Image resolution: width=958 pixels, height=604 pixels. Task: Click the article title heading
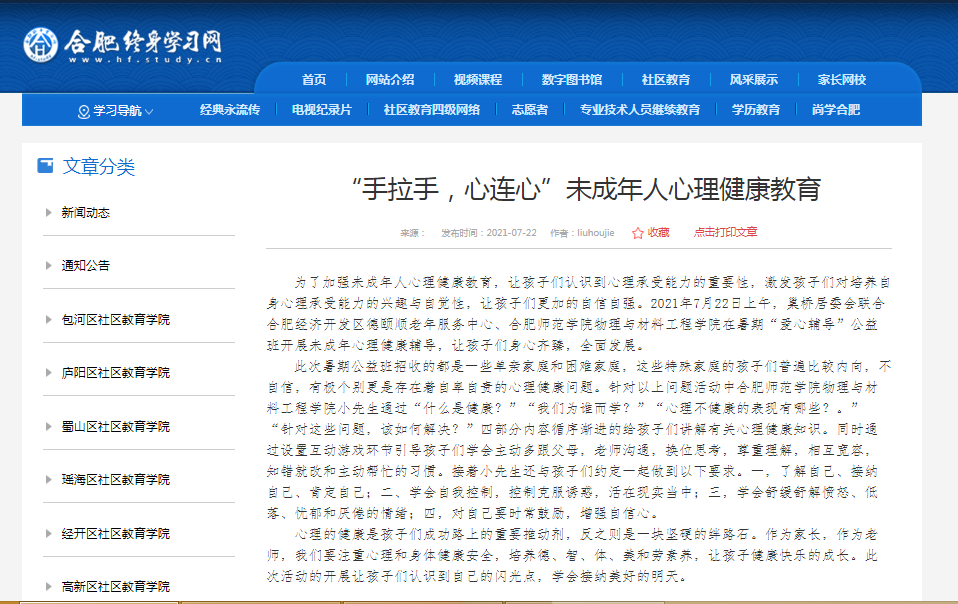click(586, 189)
